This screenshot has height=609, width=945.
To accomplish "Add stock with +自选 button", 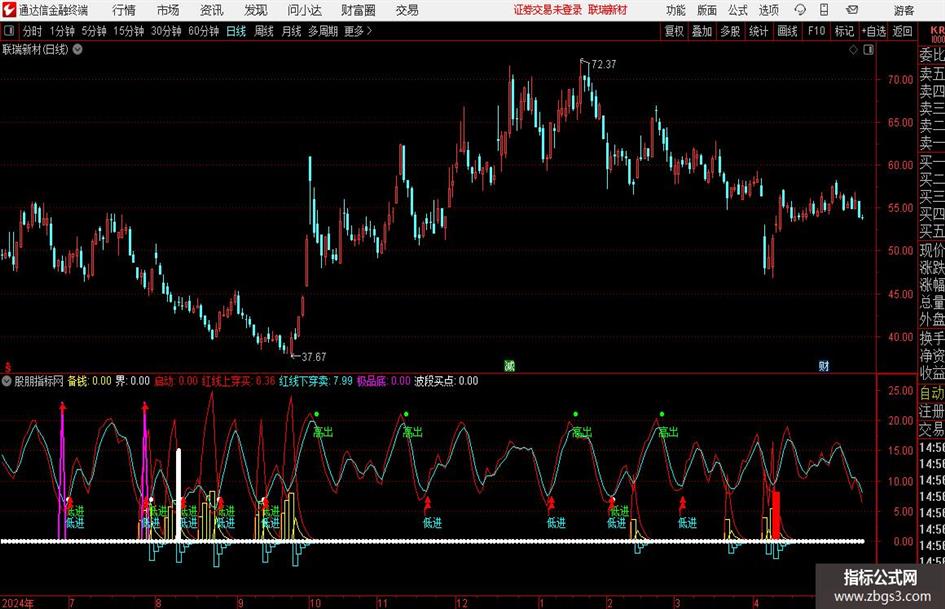I will 874,31.
